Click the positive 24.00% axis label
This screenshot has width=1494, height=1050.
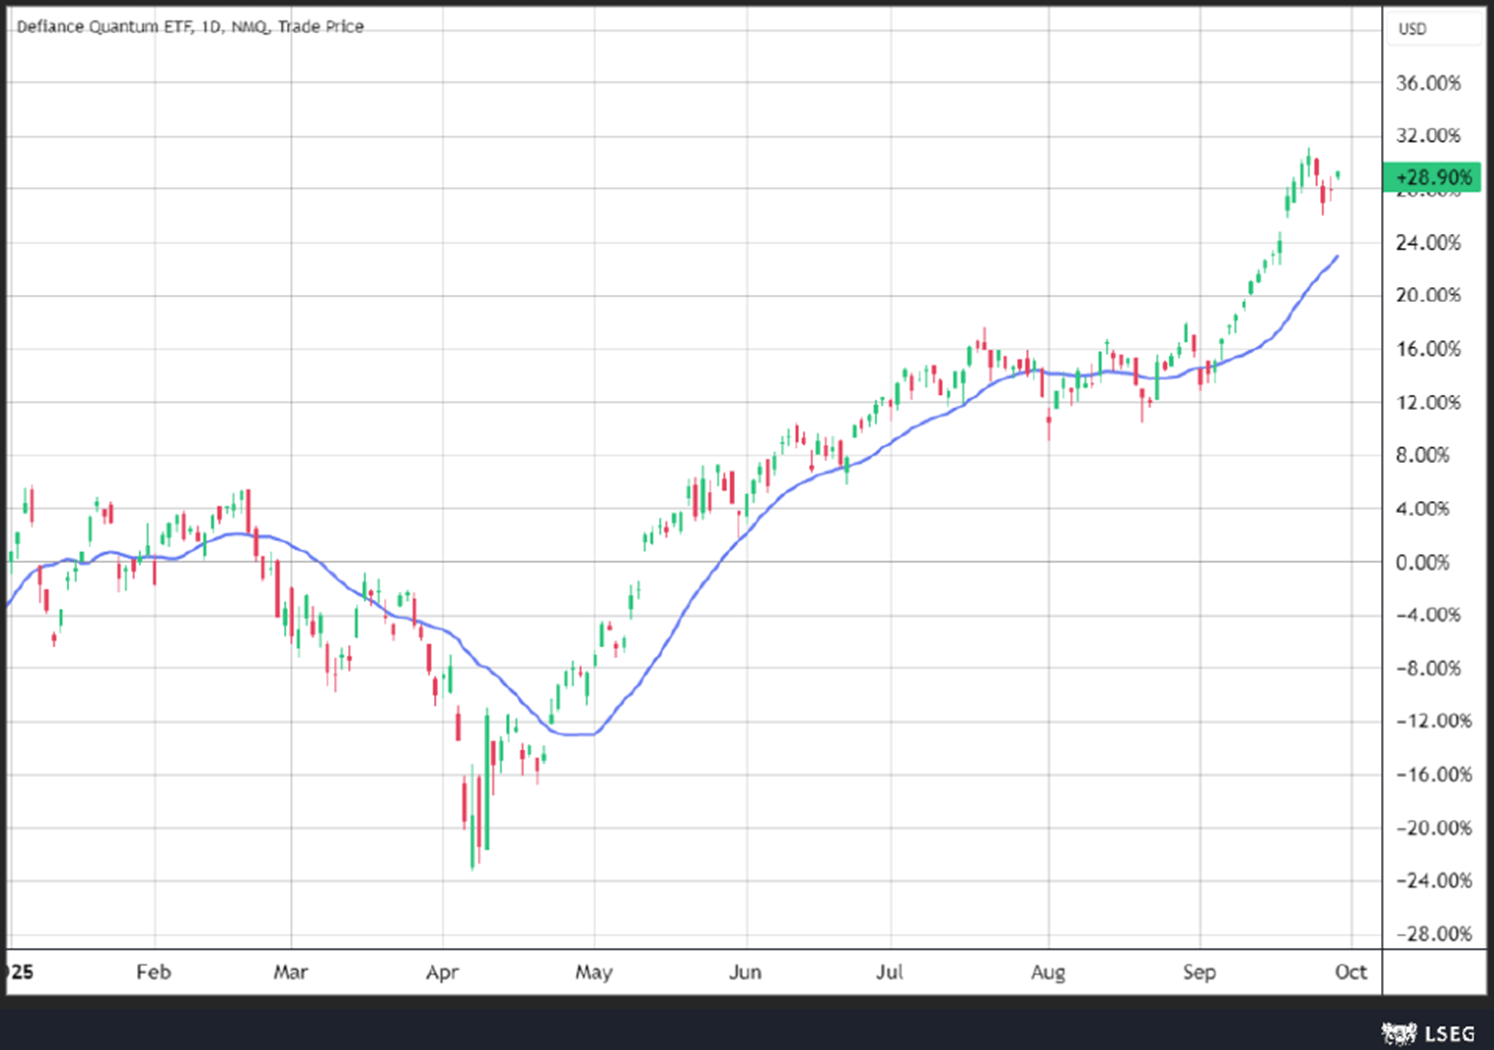1428,242
